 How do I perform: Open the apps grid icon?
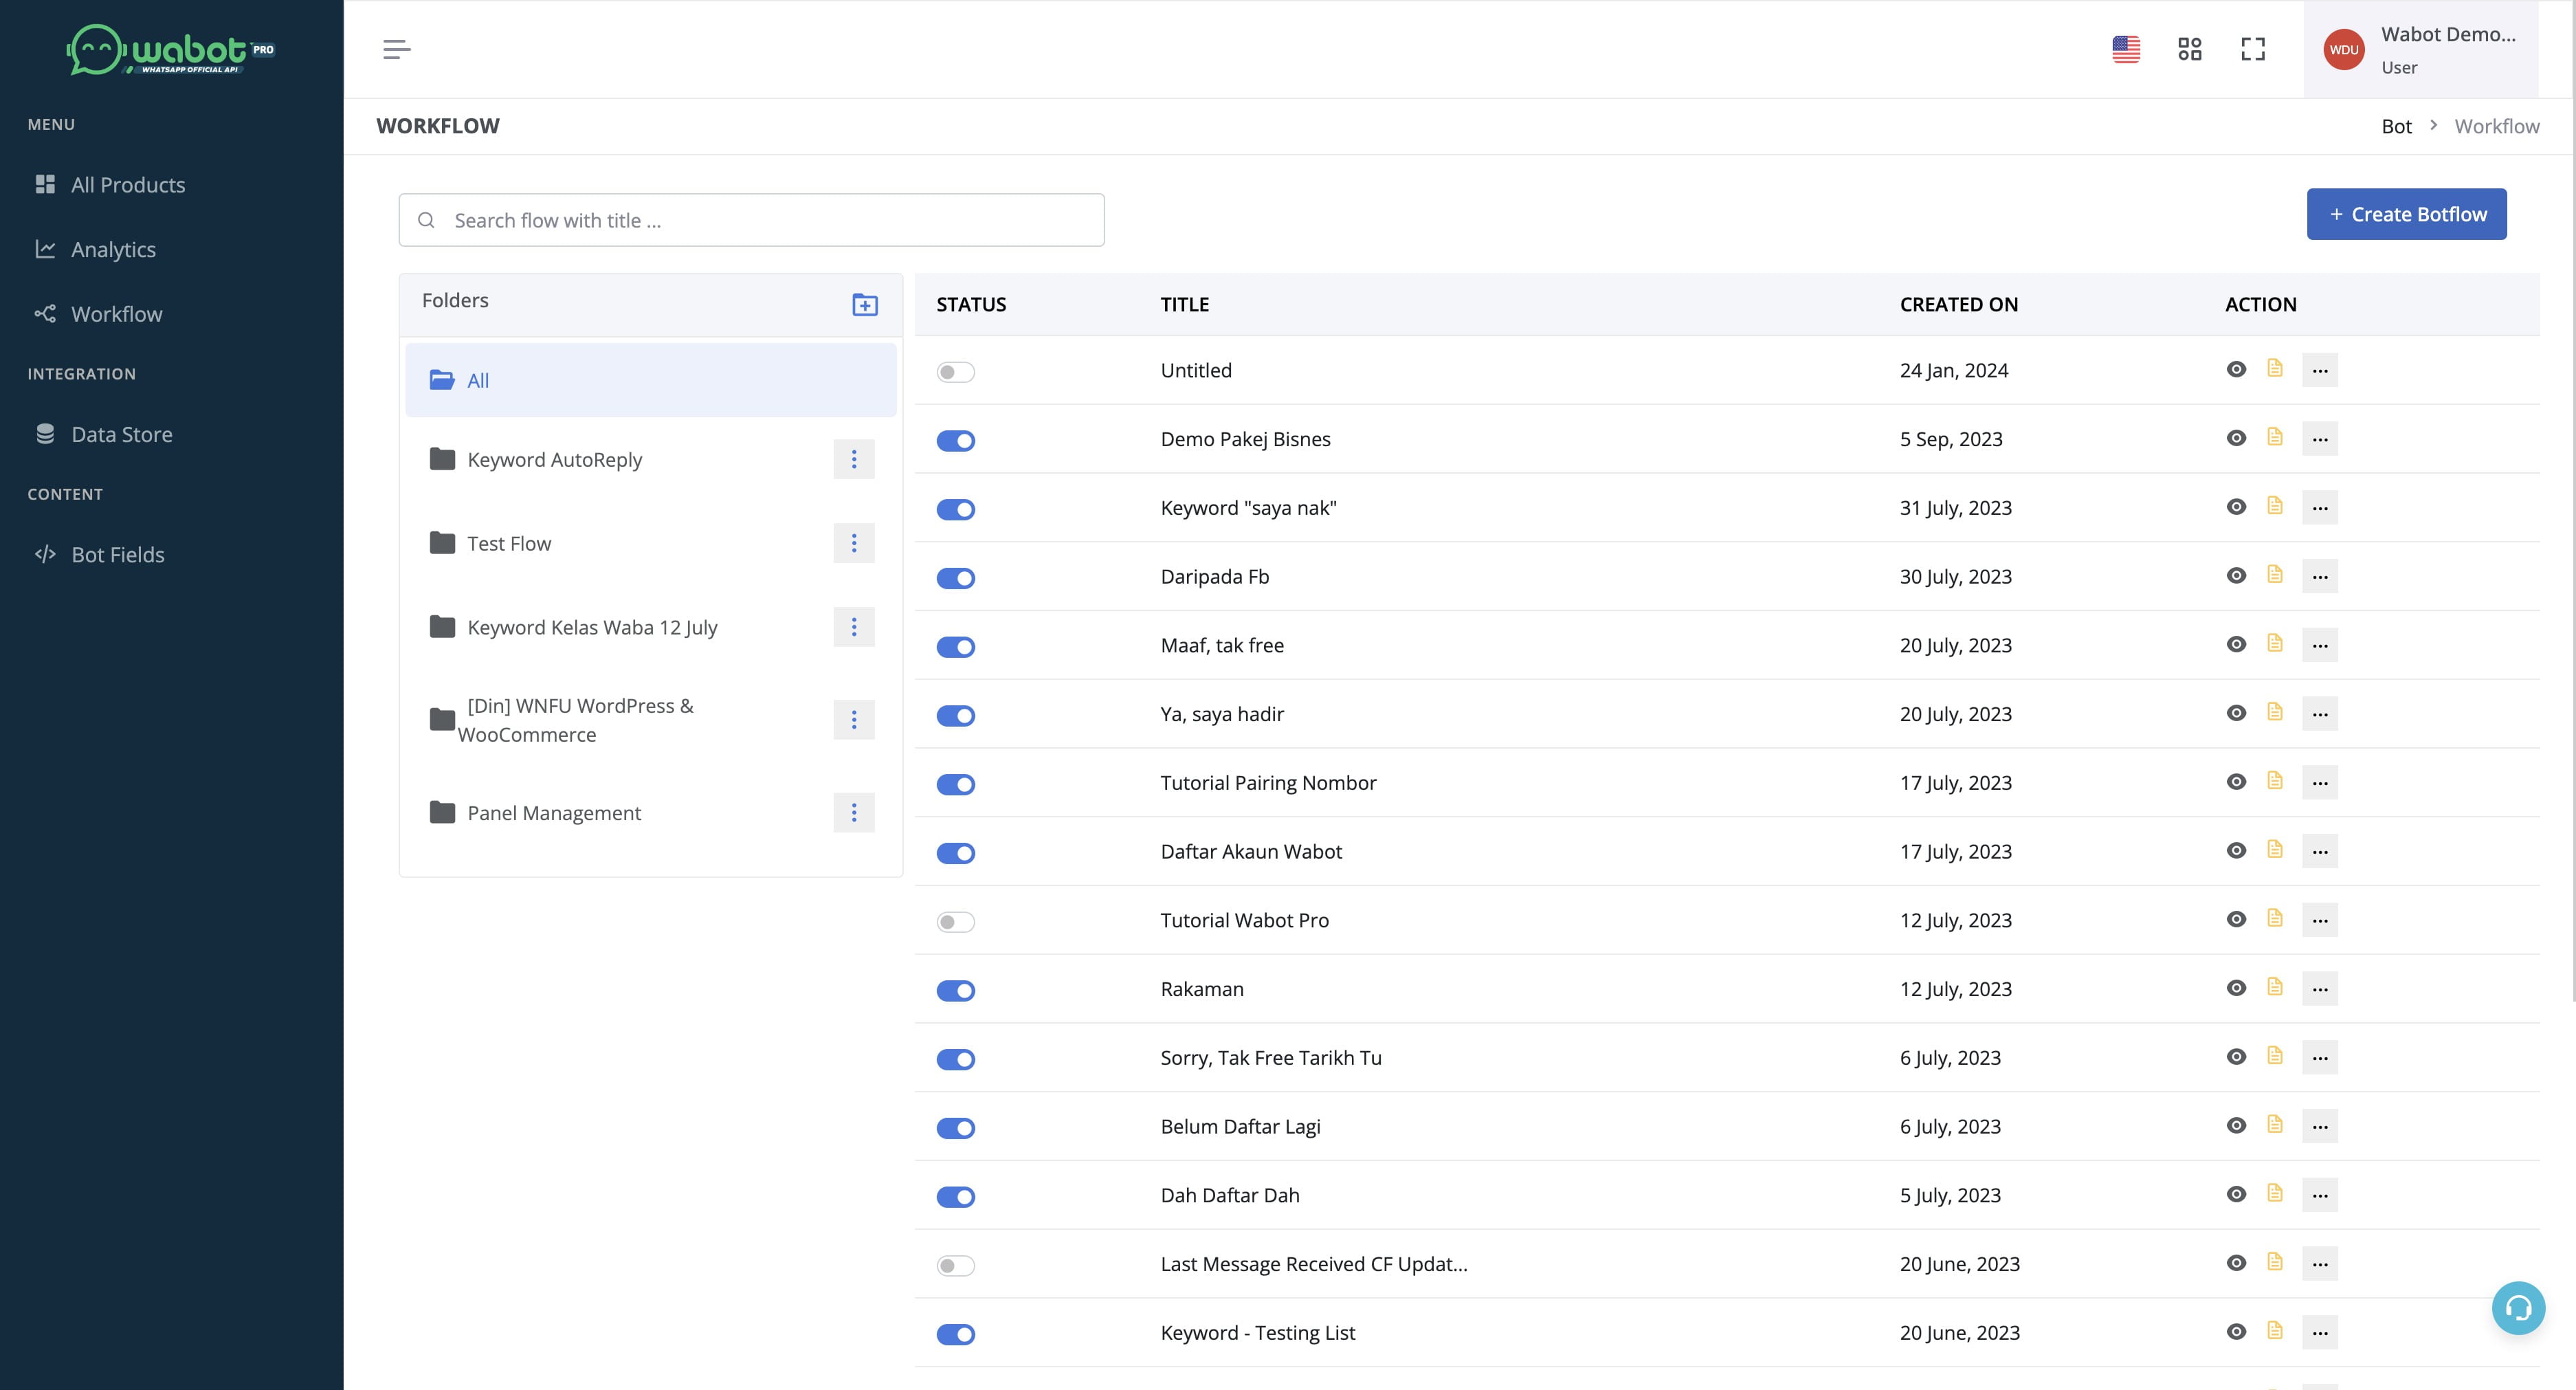coord(2190,49)
